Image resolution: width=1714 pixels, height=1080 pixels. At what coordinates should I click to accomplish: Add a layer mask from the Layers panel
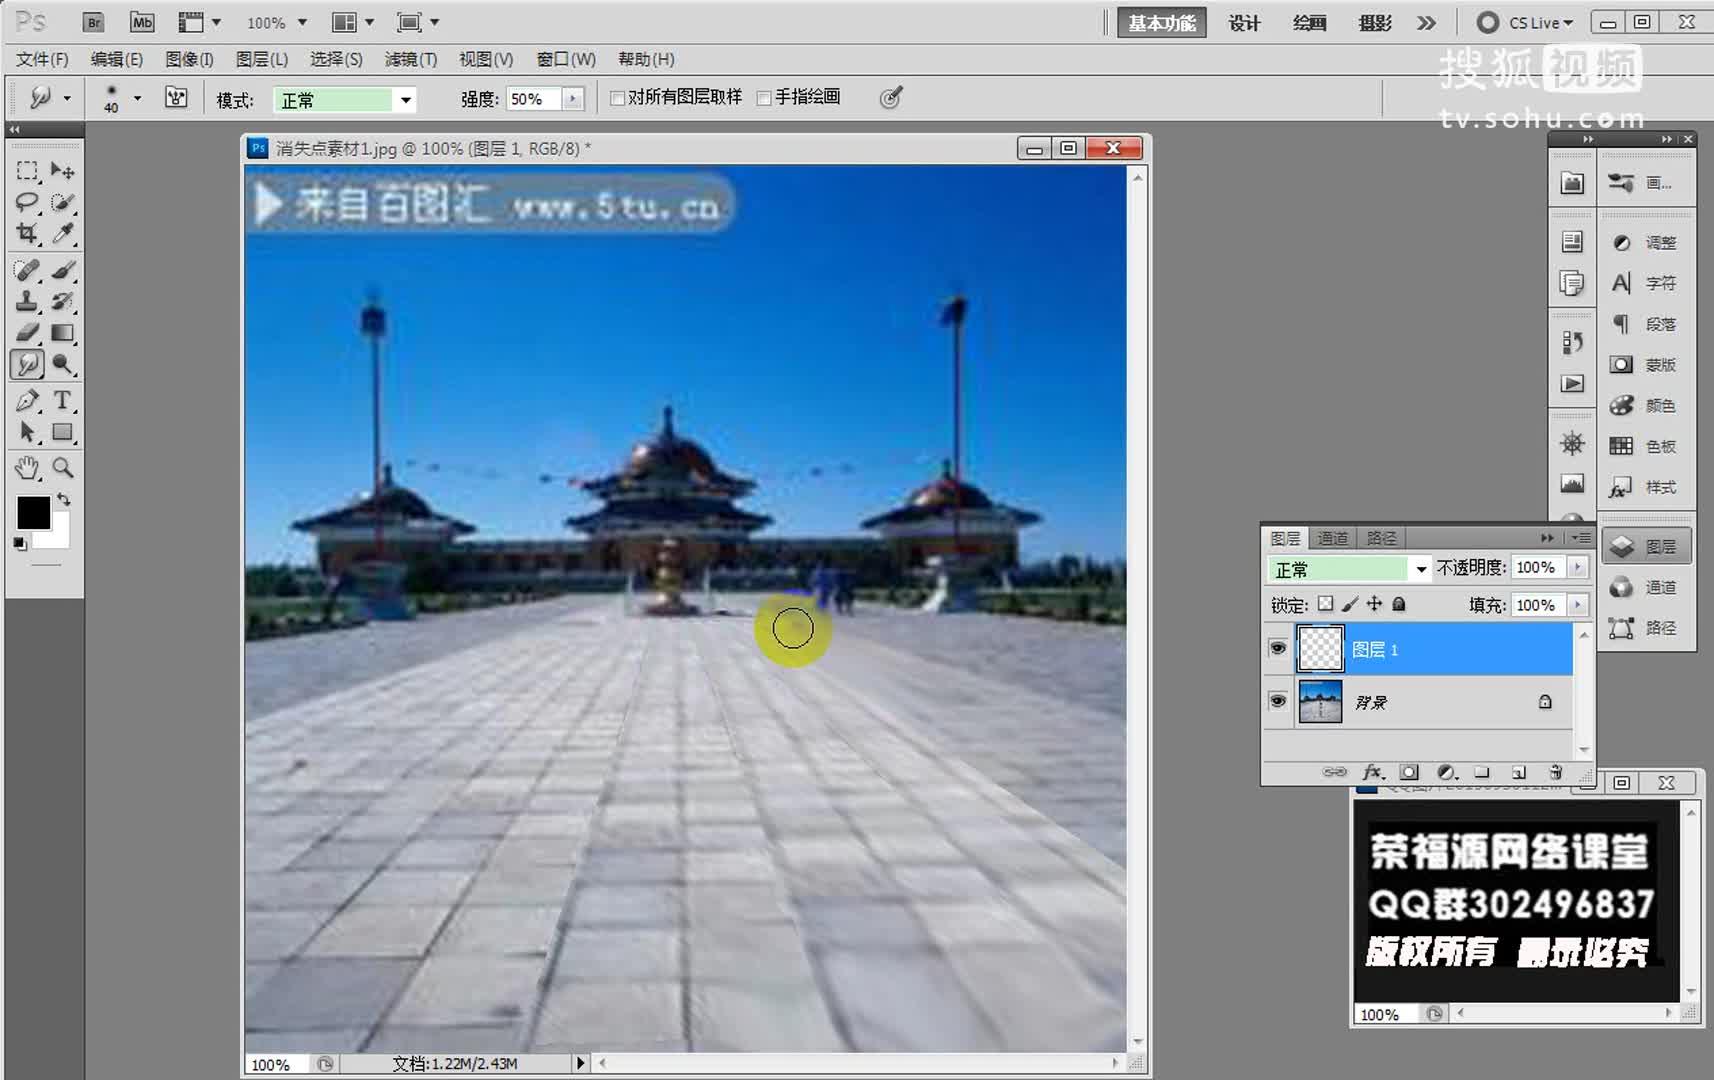1410,772
